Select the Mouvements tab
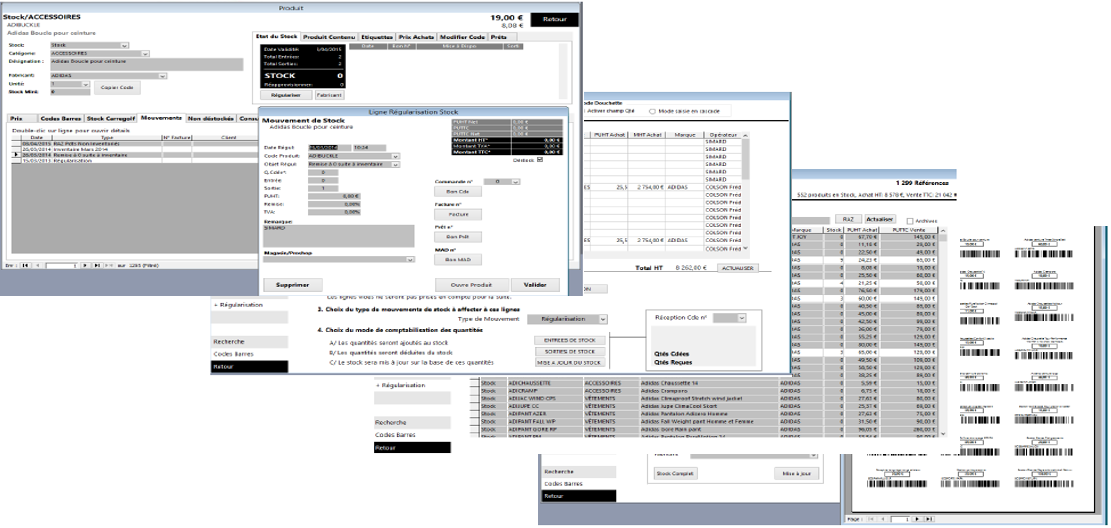Screen dimensions: 1111x528 pos(161,118)
